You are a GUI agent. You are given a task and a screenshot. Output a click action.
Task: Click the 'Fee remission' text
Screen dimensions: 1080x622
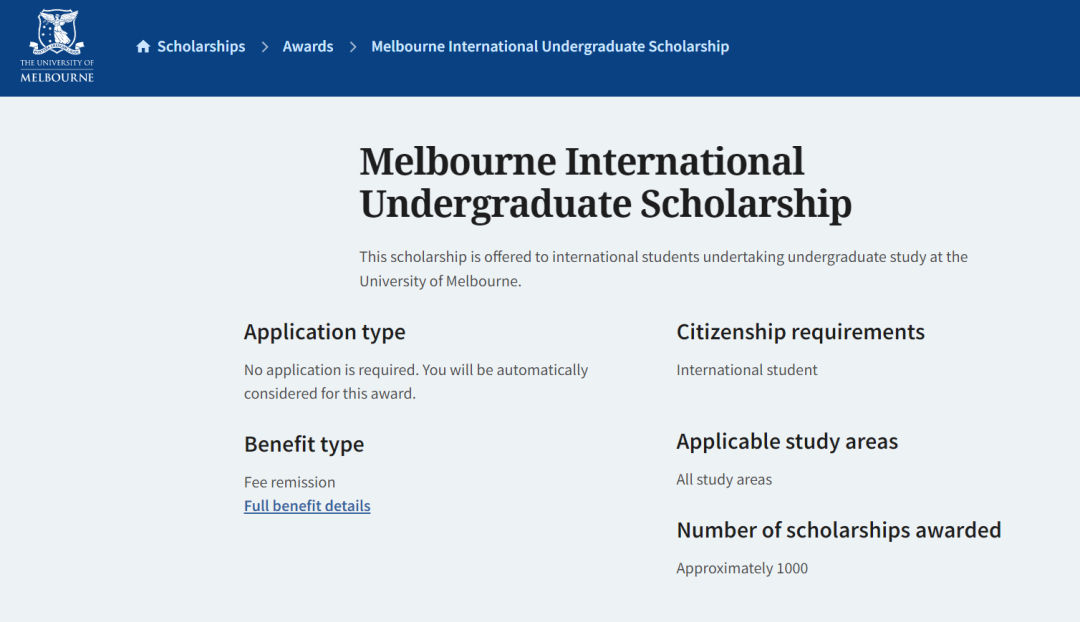(290, 482)
